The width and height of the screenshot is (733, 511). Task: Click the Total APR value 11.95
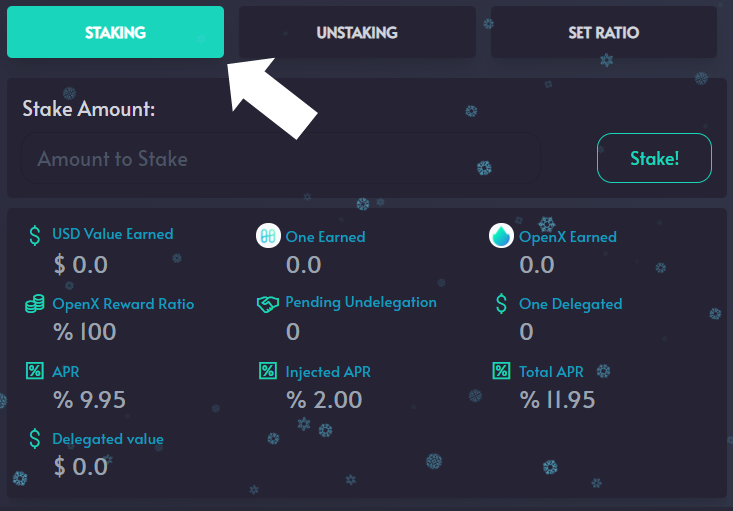coord(557,400)
